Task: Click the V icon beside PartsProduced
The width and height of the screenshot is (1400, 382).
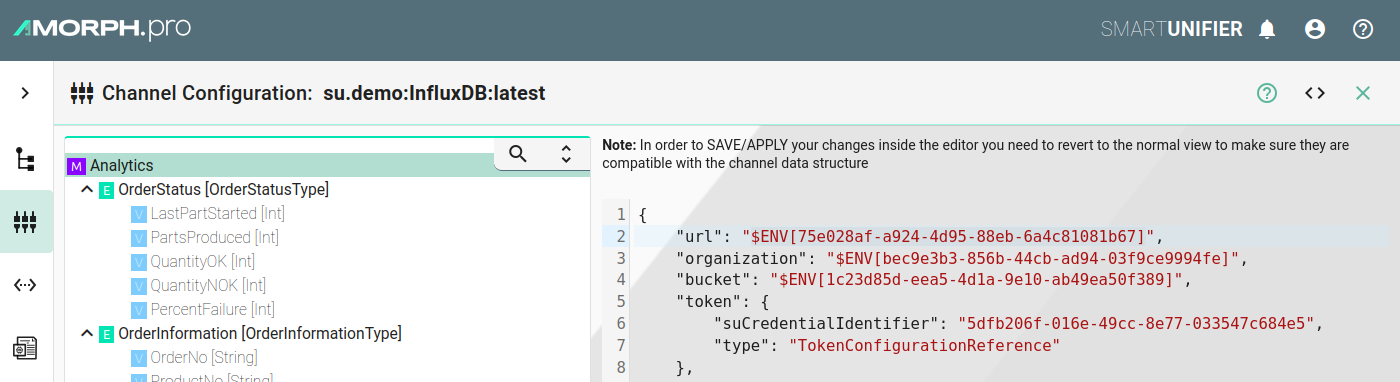Action: (138, 238)
